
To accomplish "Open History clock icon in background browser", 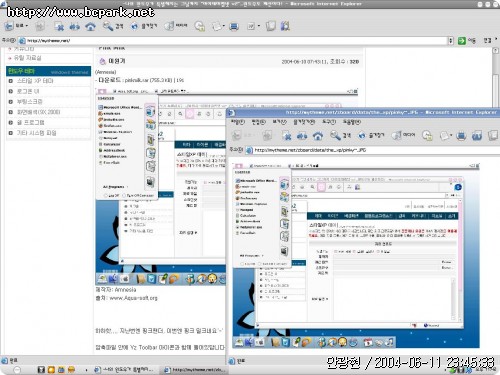I will 199,26.
